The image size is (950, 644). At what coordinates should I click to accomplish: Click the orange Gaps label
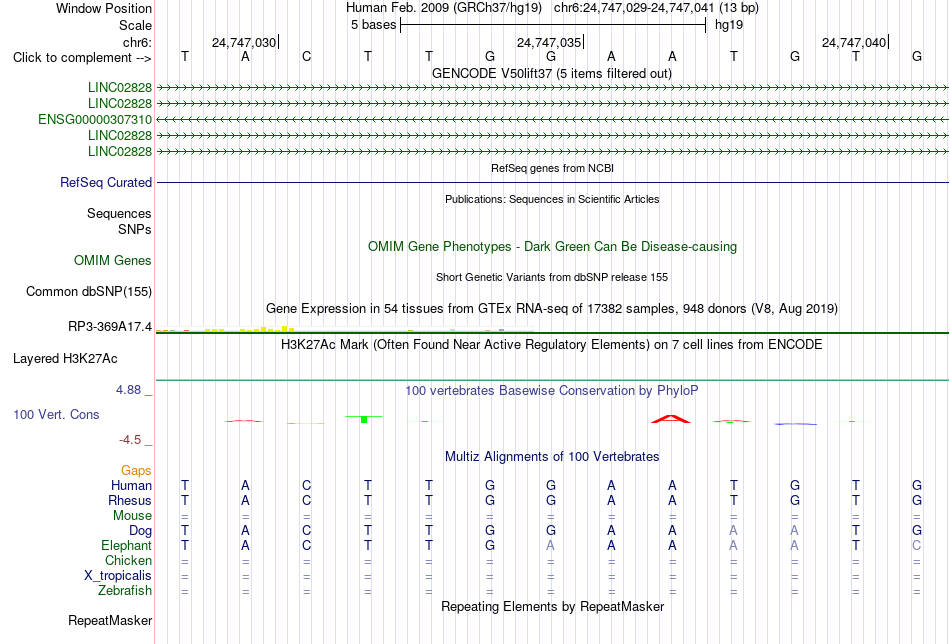click(136, 471)
